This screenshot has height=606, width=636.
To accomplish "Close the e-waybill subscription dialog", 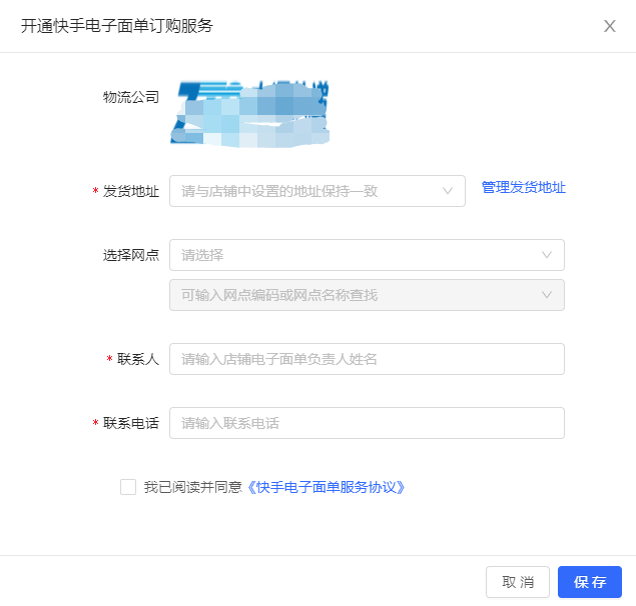I will click(x=609, y=26).
